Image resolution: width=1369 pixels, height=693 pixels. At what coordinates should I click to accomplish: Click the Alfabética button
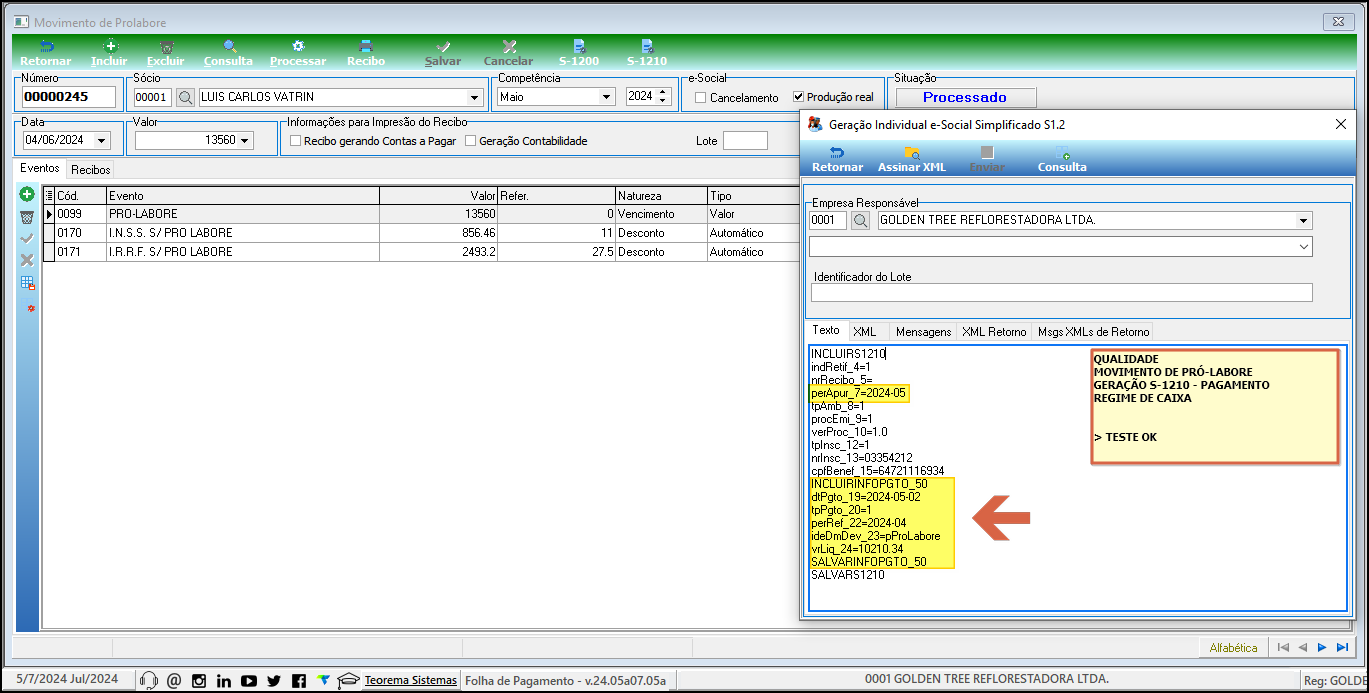[1233, 648]
